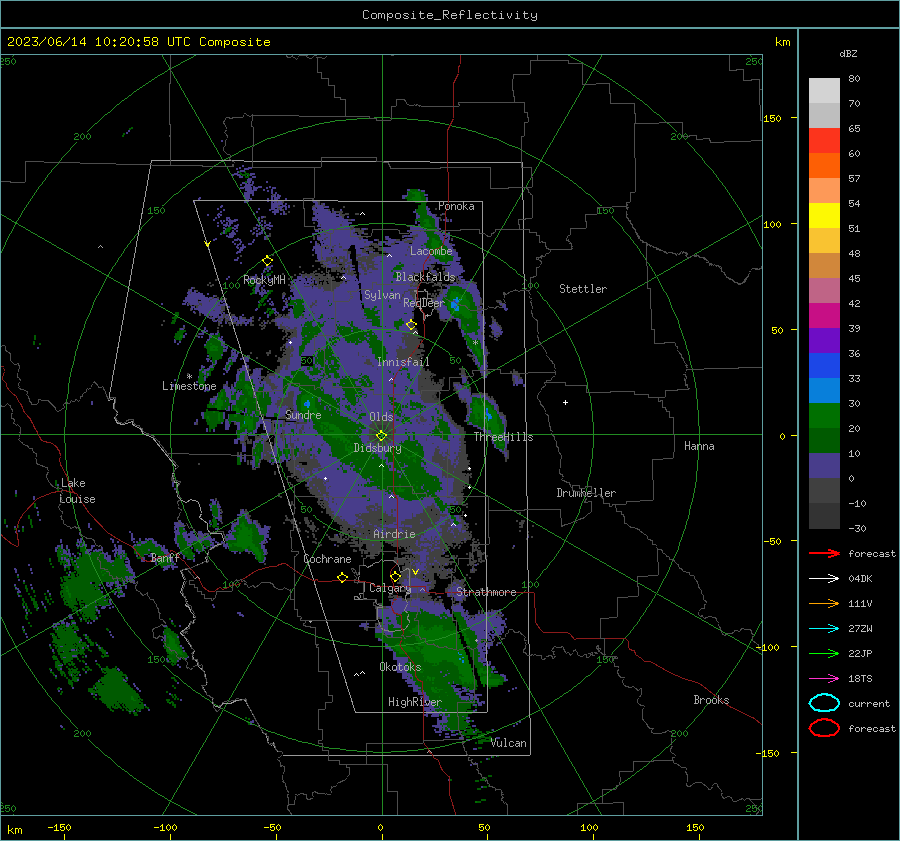
Task: Click the cyan 'current' ellipse symbol
Action: click(x=824, y=703)
